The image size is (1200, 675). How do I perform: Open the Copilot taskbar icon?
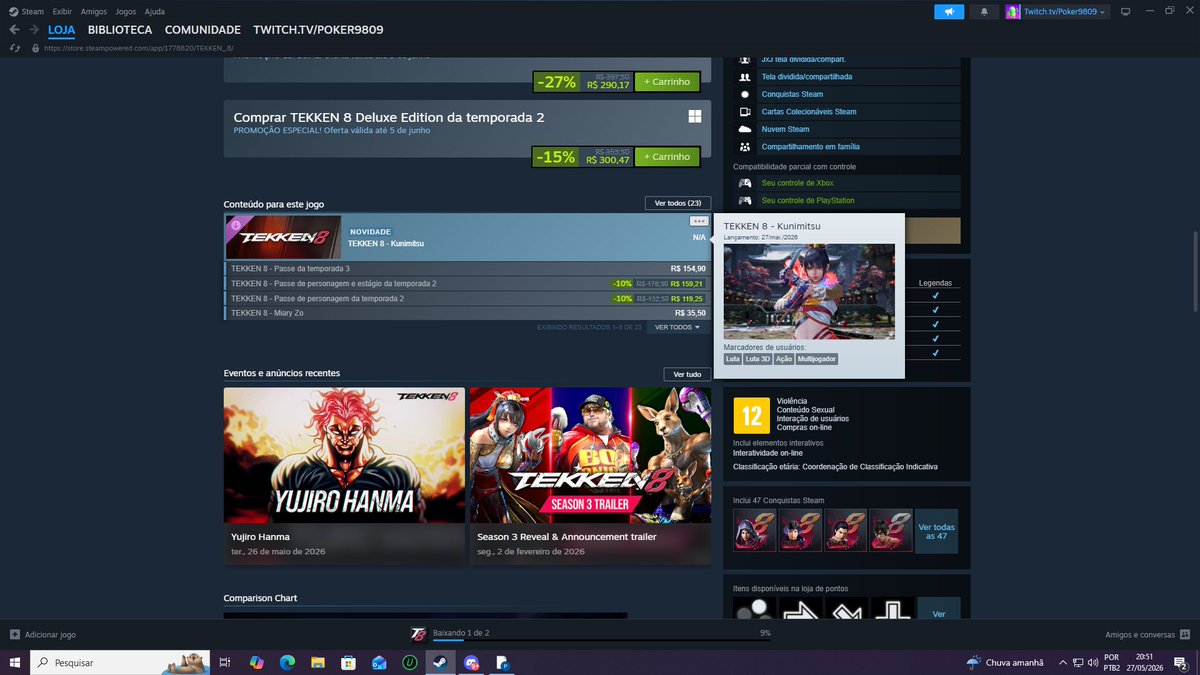tap(256, 662)
